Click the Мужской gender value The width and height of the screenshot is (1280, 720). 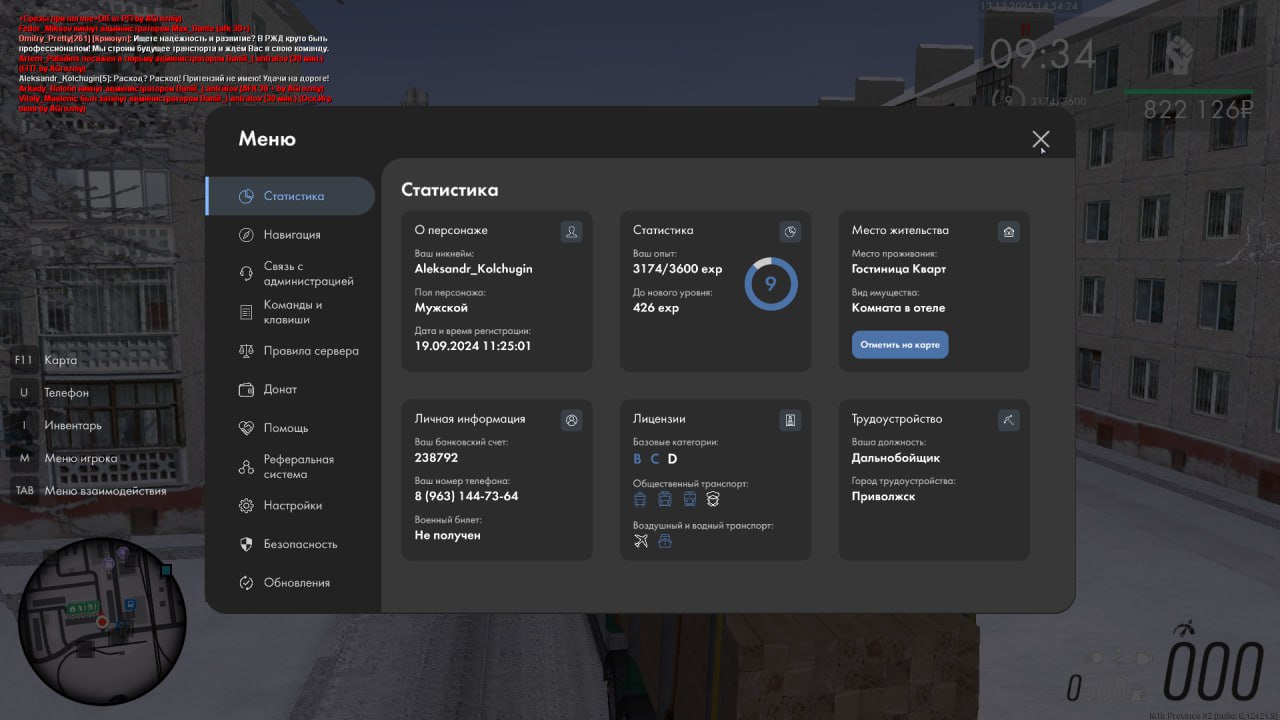441,307
